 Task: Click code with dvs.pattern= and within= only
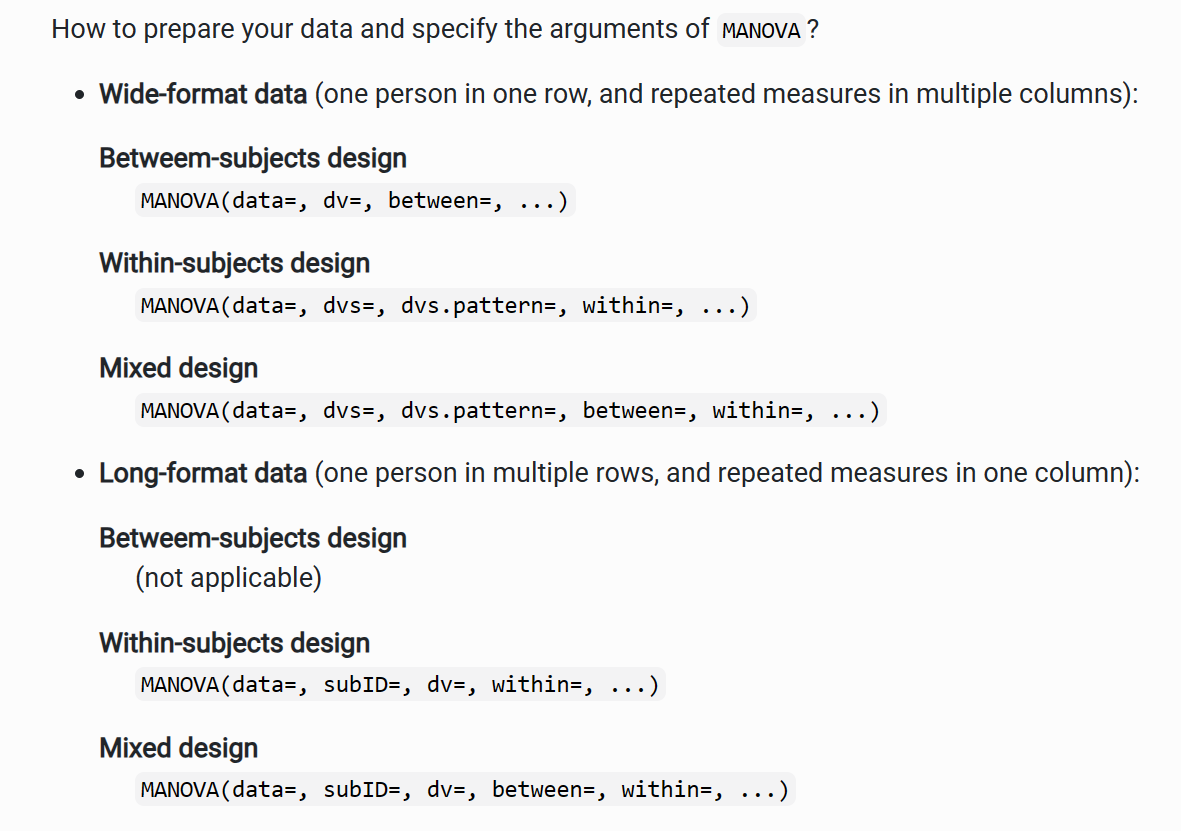tap(444, 305)
